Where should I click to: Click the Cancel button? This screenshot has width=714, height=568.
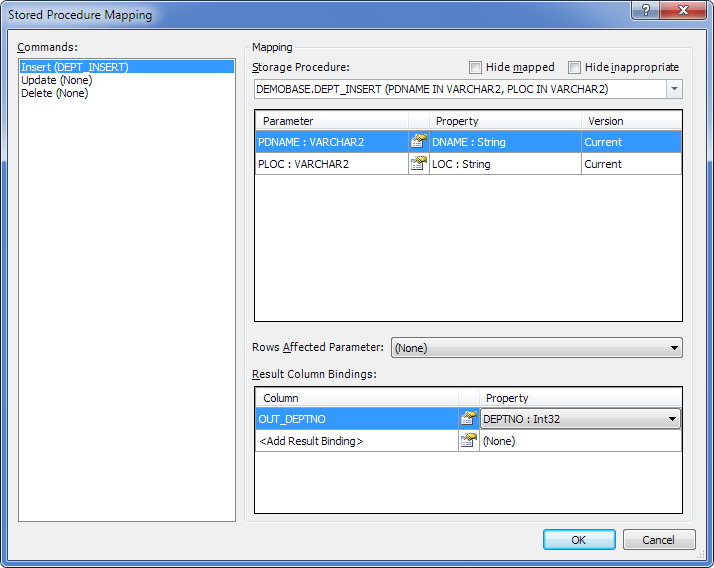(x=658, y=540)
